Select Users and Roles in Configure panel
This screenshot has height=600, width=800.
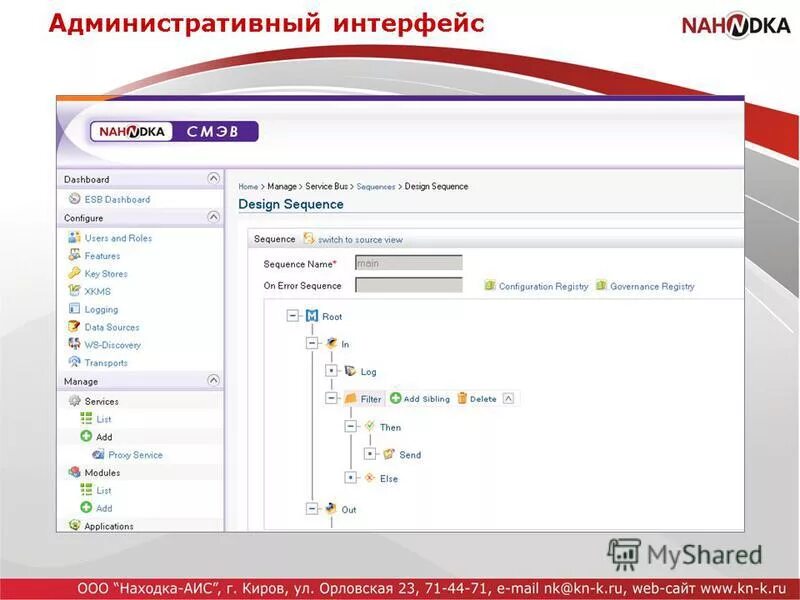pos(117,238)
